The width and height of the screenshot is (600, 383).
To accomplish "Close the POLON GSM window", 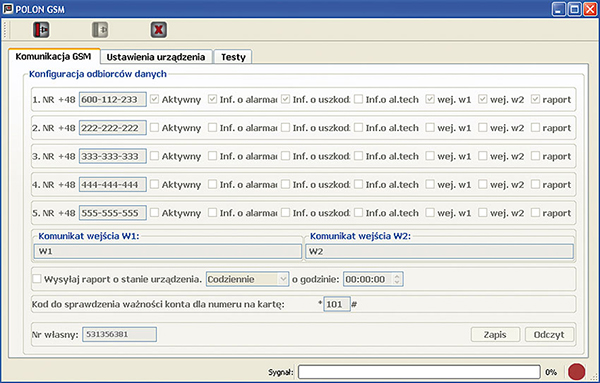I will (590, 9).
